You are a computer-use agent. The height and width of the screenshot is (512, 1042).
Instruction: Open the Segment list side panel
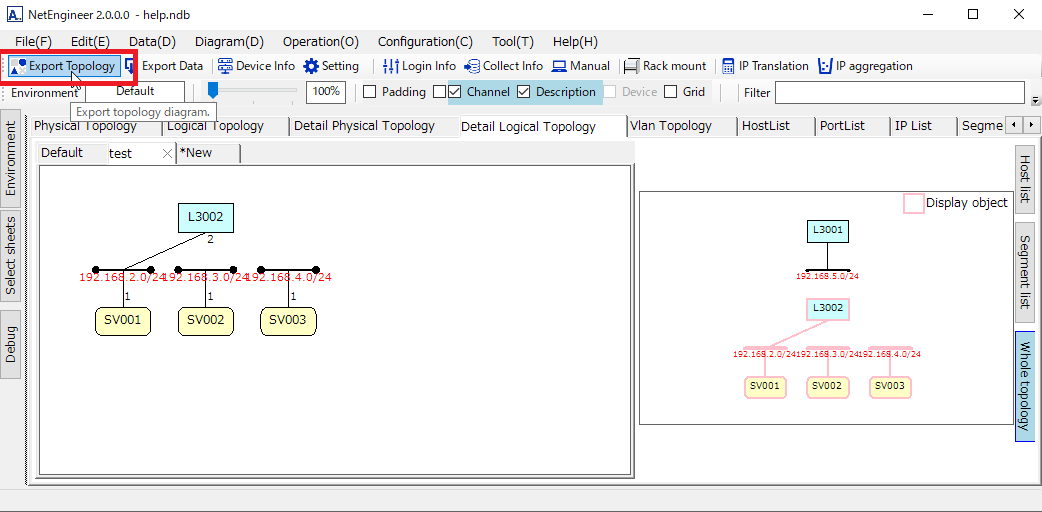click(1024, 272)
